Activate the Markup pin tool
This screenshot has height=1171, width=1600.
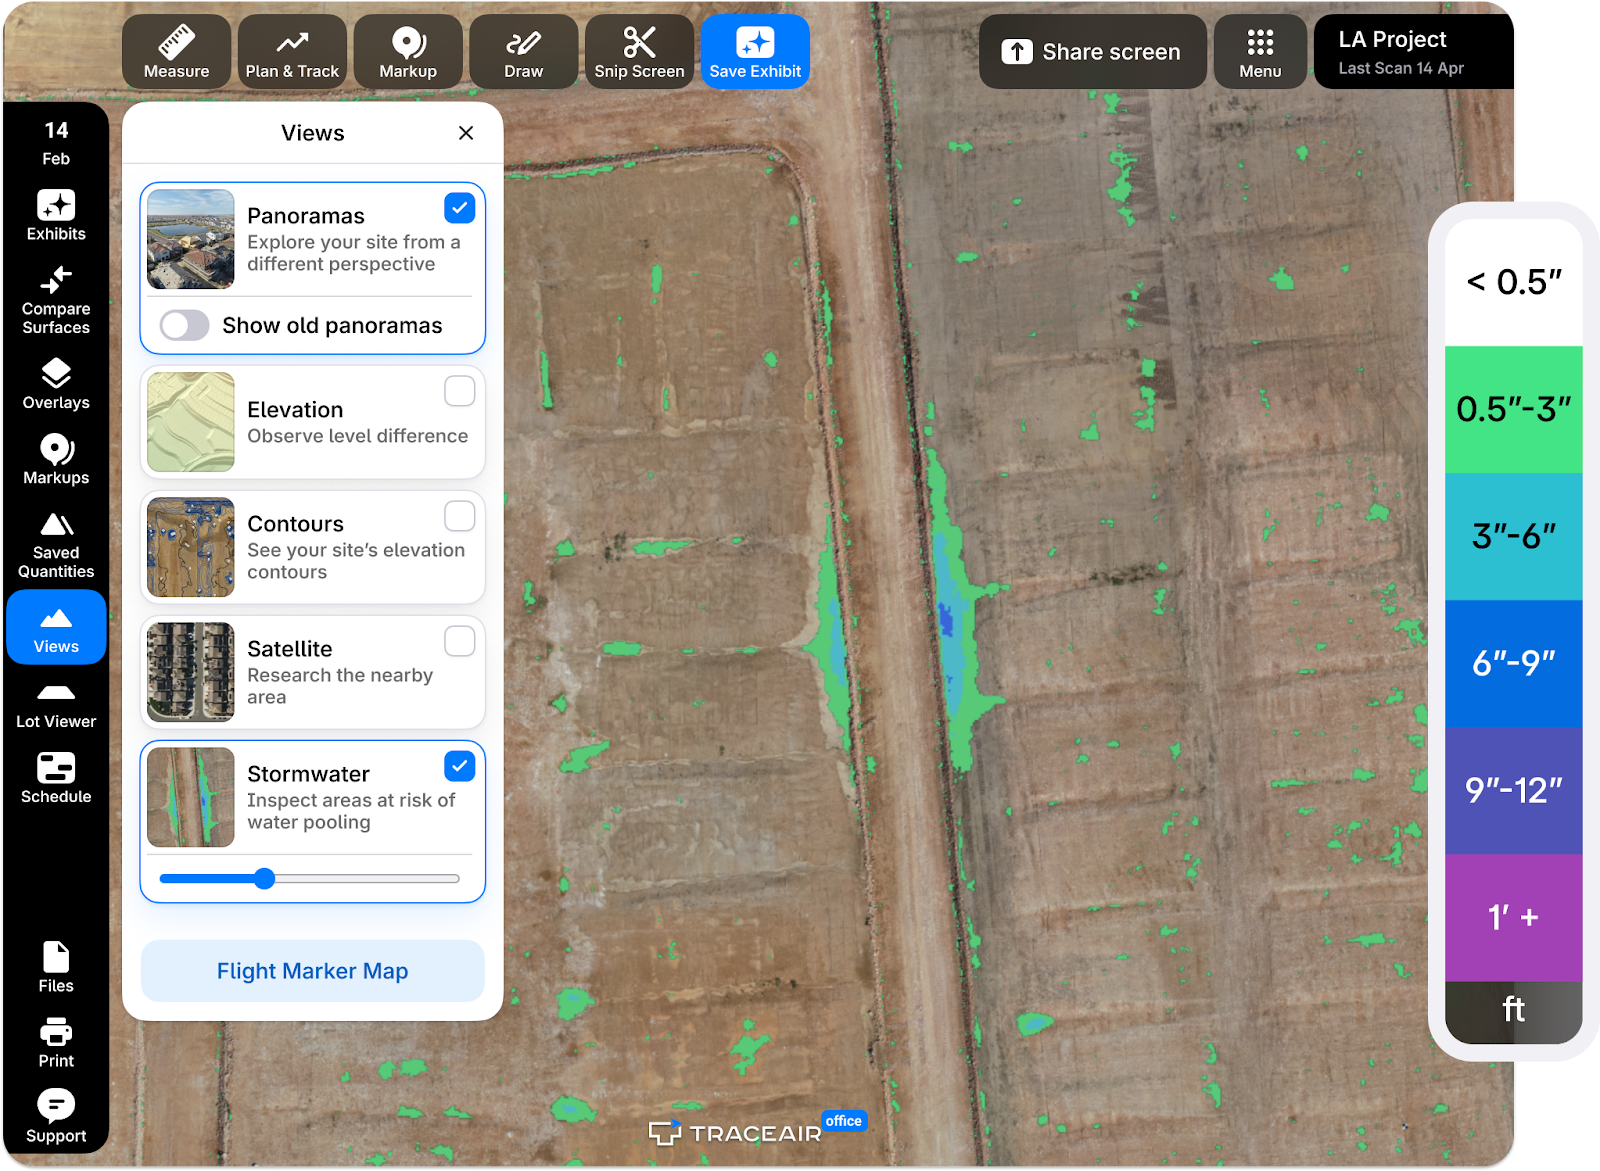tap(408, 52)
